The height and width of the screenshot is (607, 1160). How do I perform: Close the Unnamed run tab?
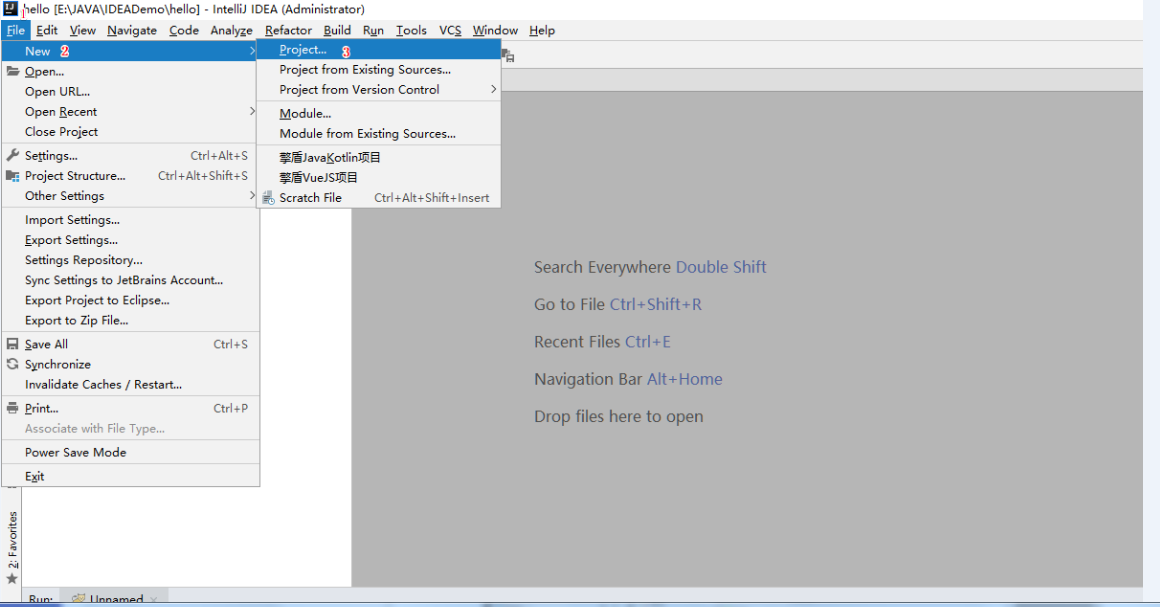(154, 600)
